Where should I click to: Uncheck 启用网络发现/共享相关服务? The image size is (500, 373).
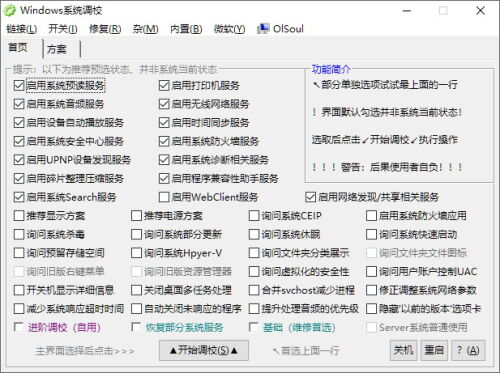(310, 197)
